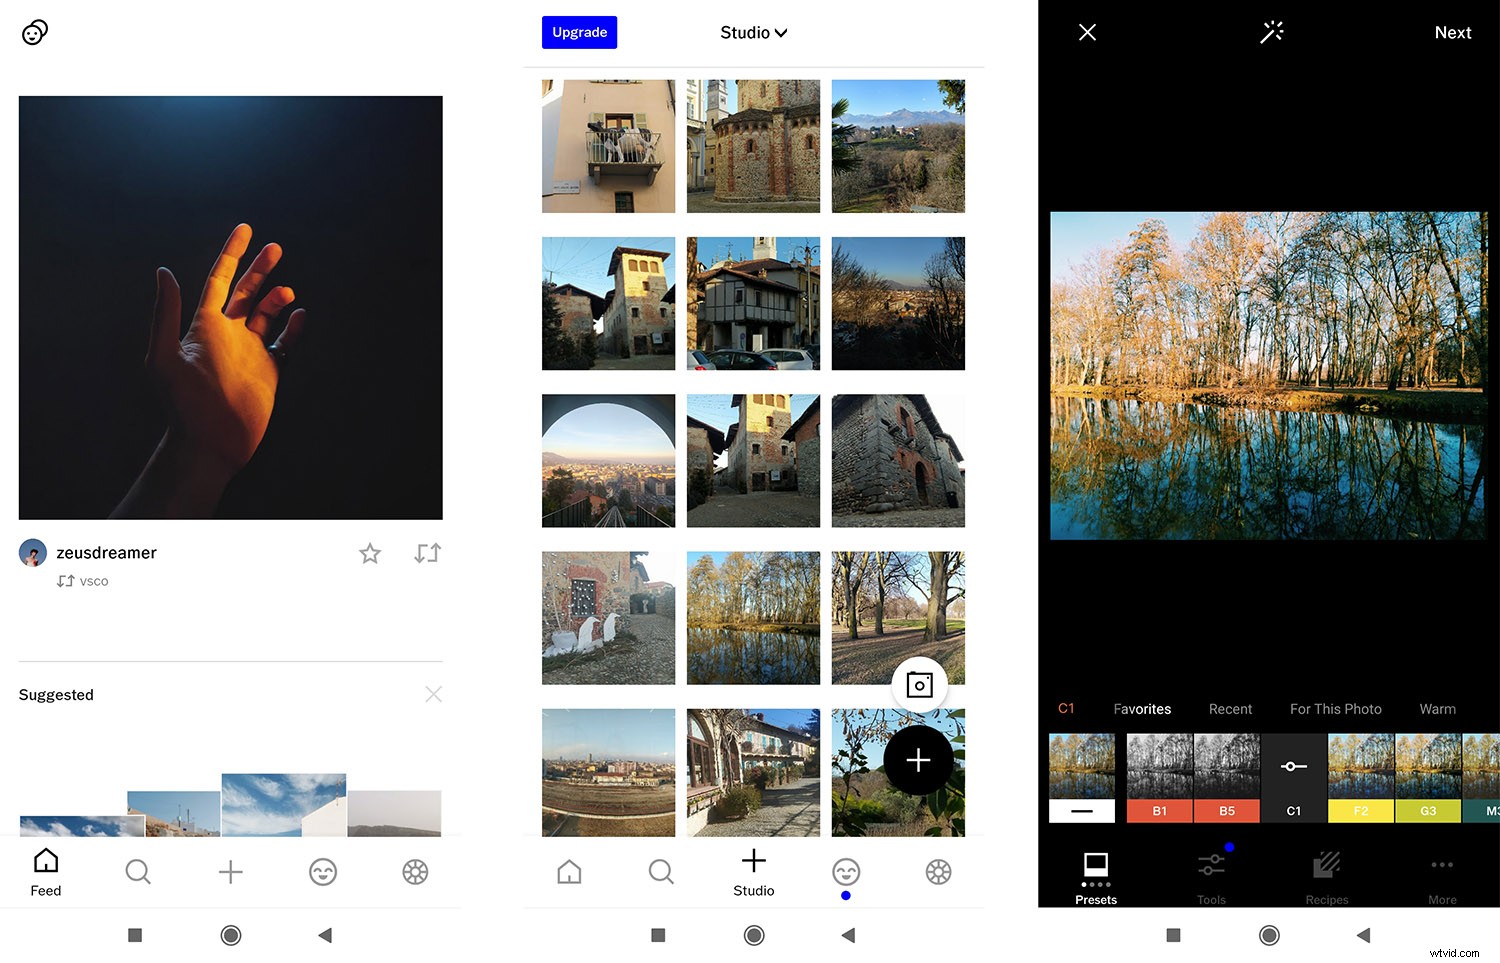Viewport: 1500px width, 963px height.
Task: Open the camera from the Studio screen
Action: click(x=919, y=684)
